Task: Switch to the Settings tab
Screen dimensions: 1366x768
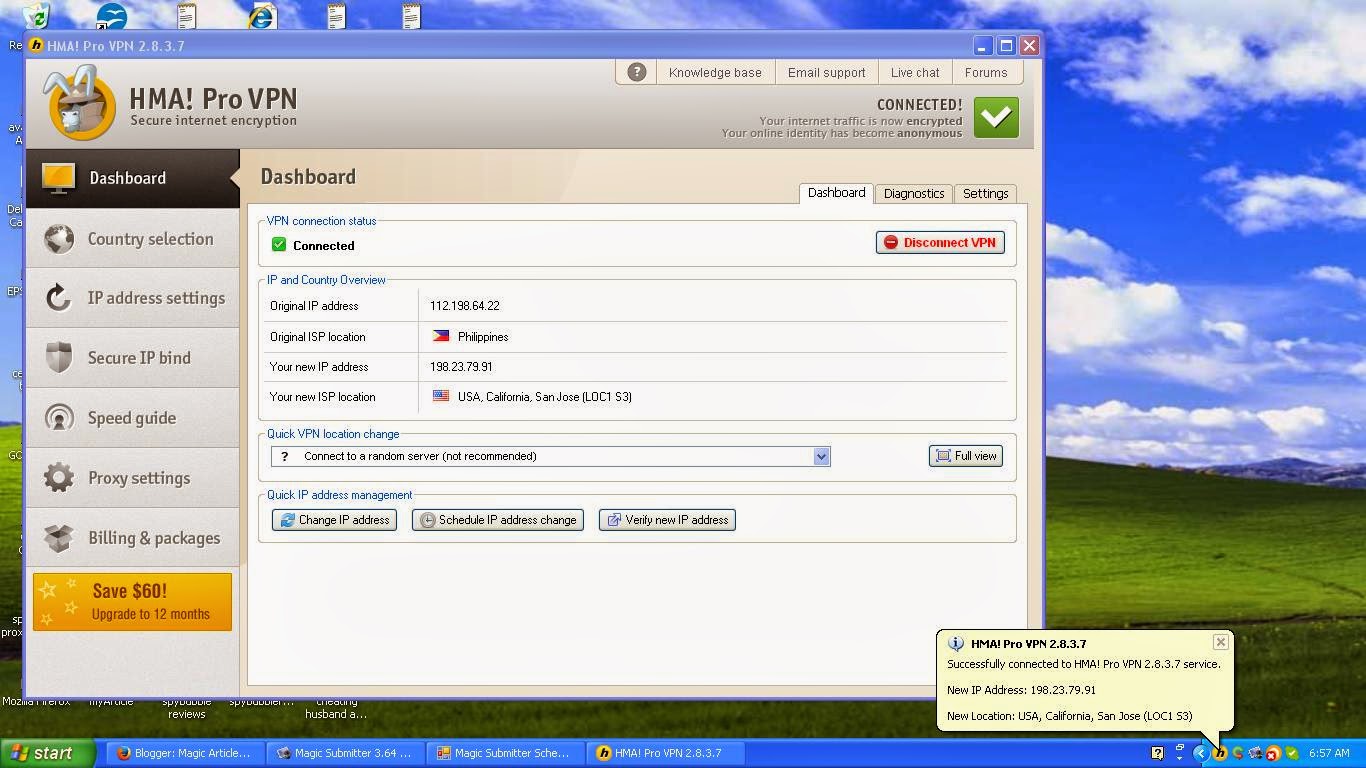Action: pyautogui.click(x=985, y=193)
